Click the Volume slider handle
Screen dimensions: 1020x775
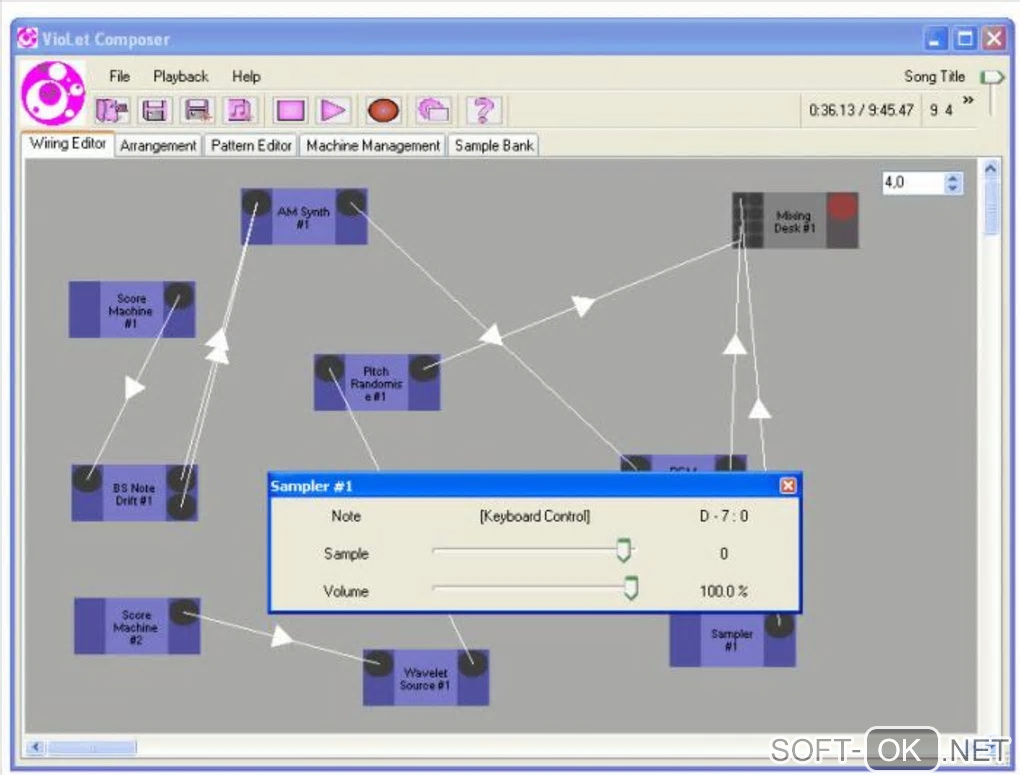pyautogui.click(x=630, y=588)
